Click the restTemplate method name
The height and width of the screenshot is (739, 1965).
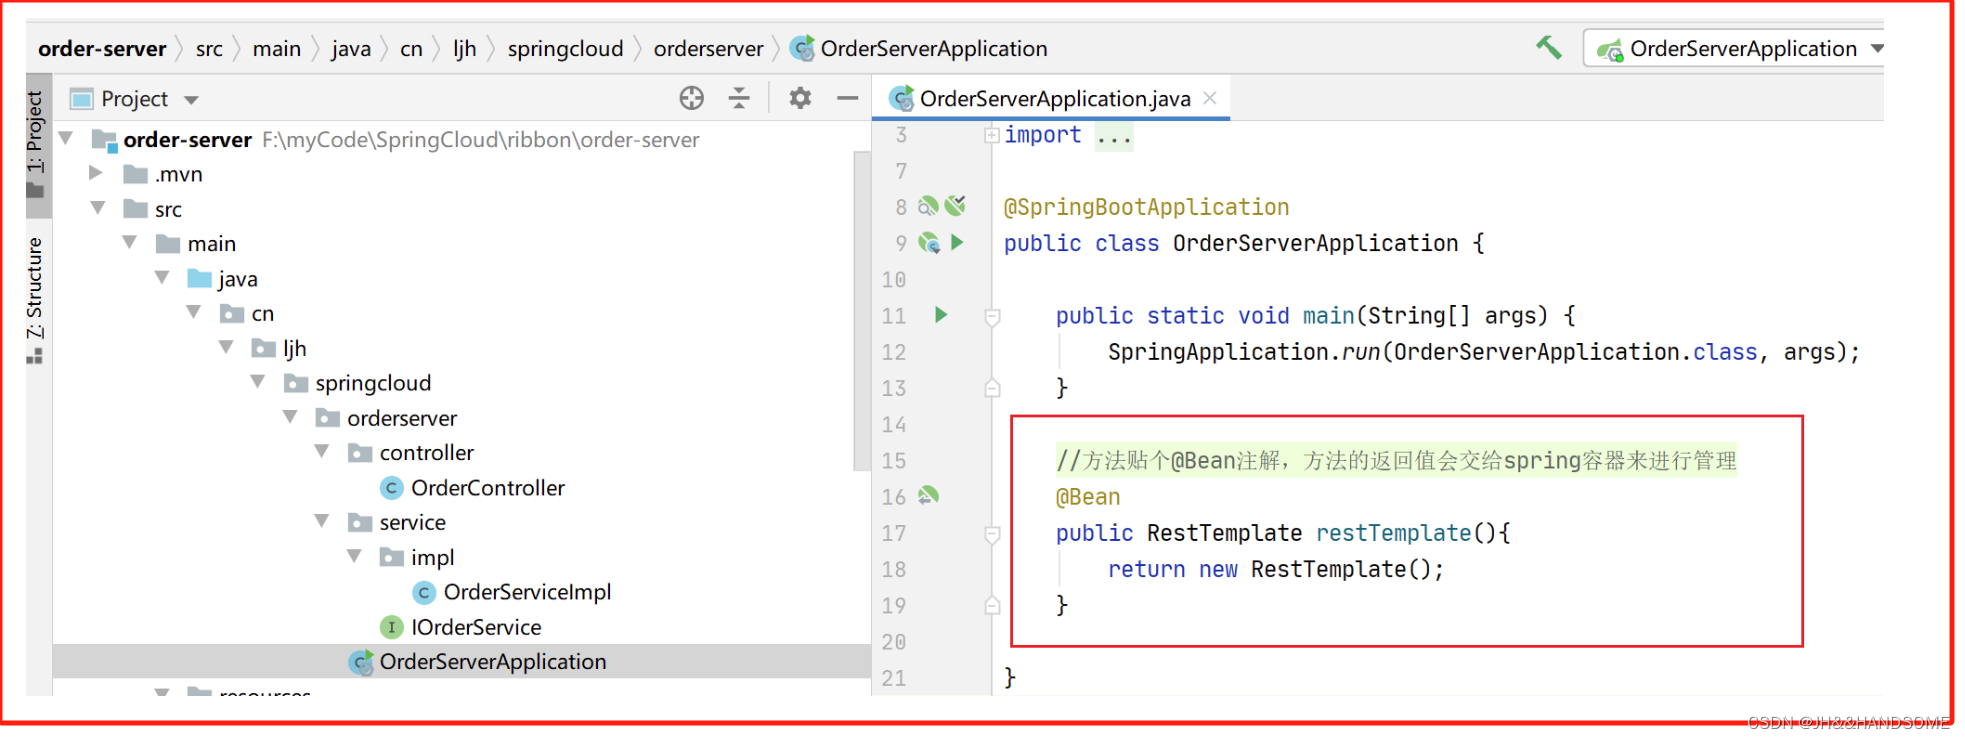(x=1393, y=533)
